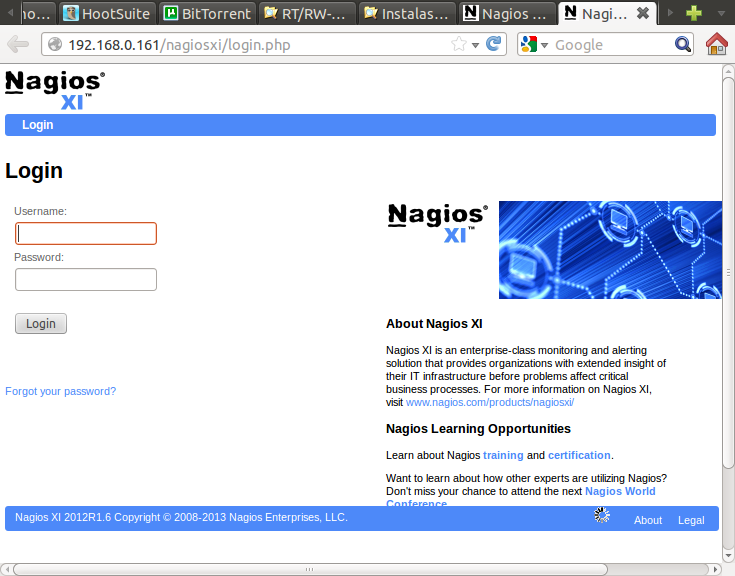Click Legal in the footer

pos(691,520)
